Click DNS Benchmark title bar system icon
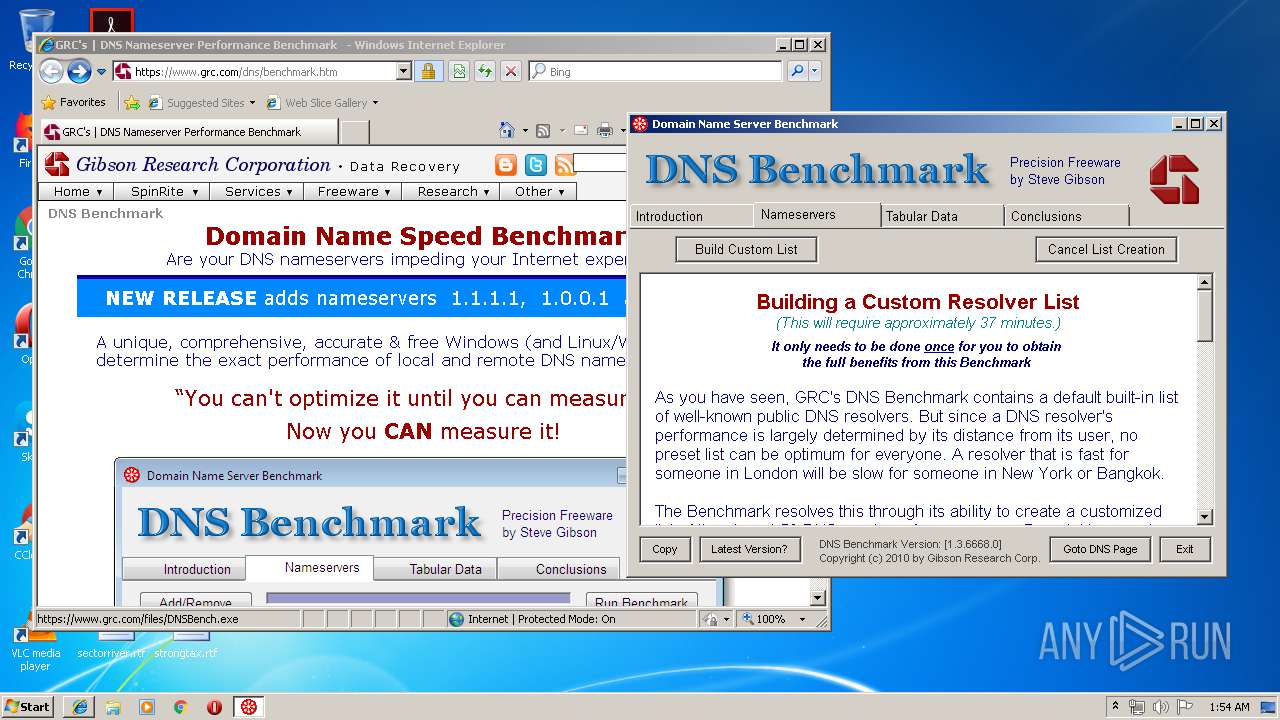Viewport: 1280px width, 720px height. tap(640, 124)
